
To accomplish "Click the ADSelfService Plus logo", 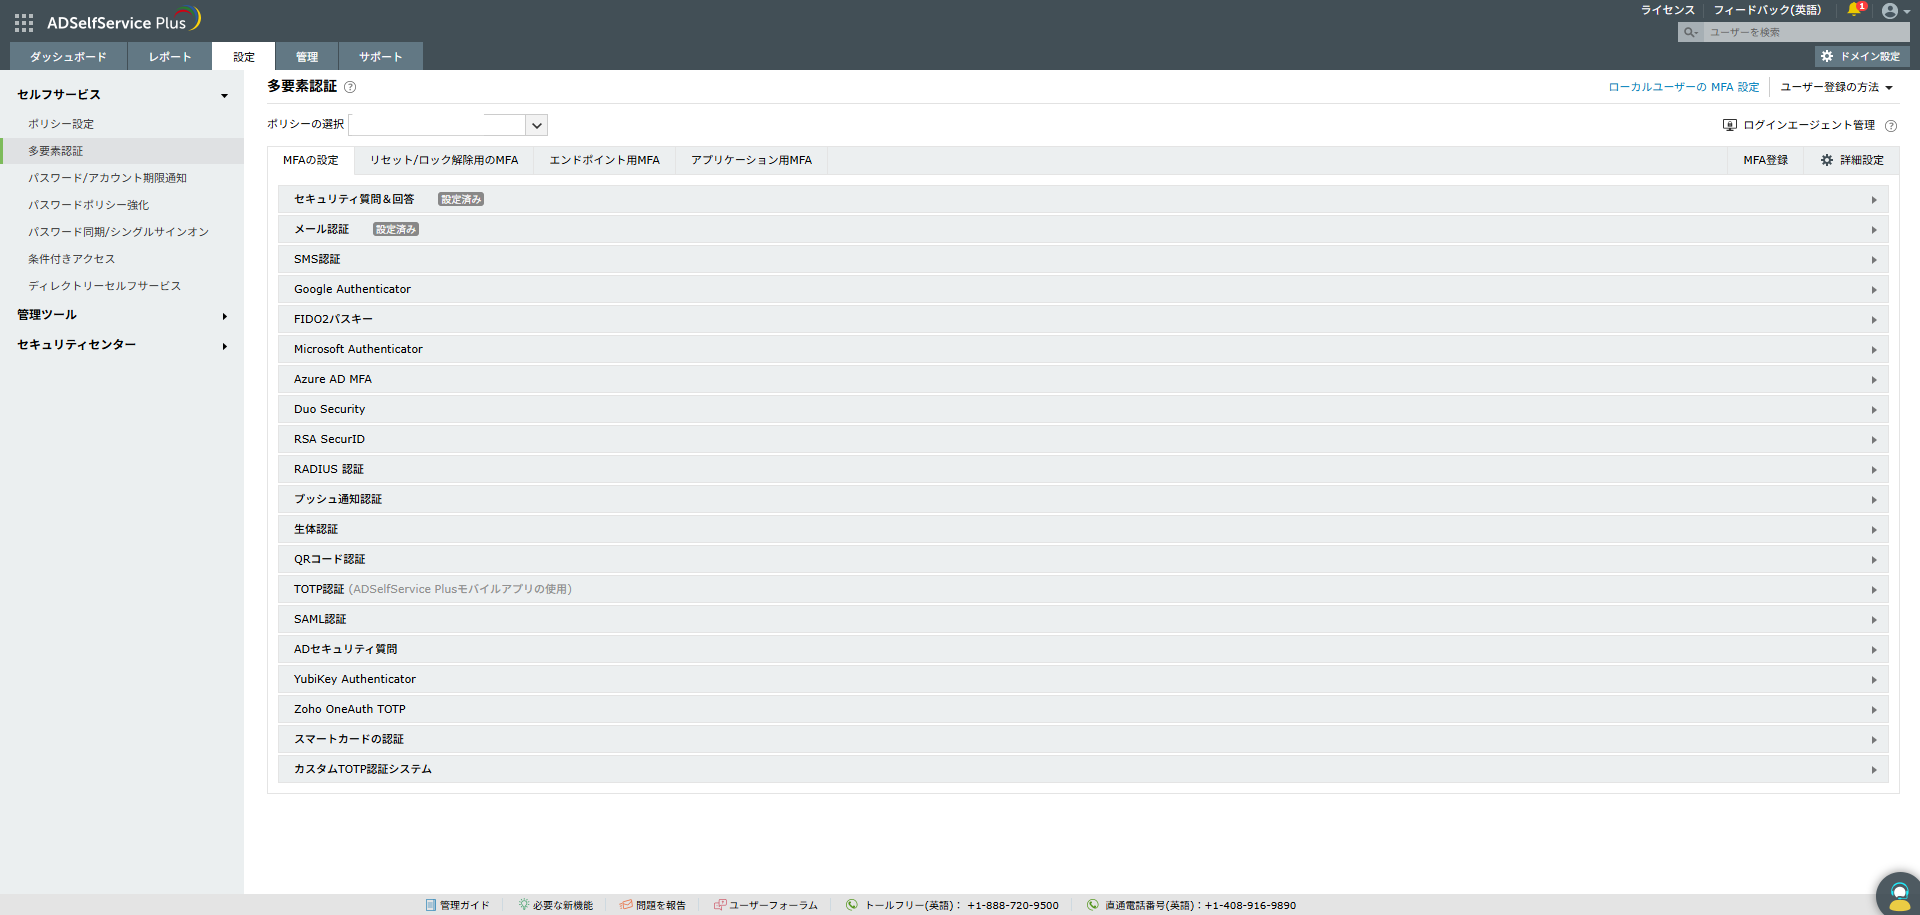I will coord(124,20).
